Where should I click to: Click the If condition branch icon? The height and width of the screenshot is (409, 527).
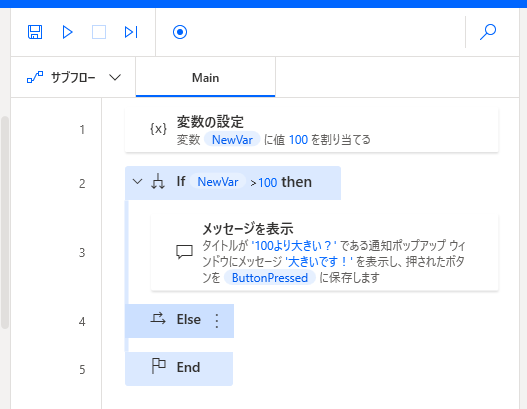coord(158,182)
